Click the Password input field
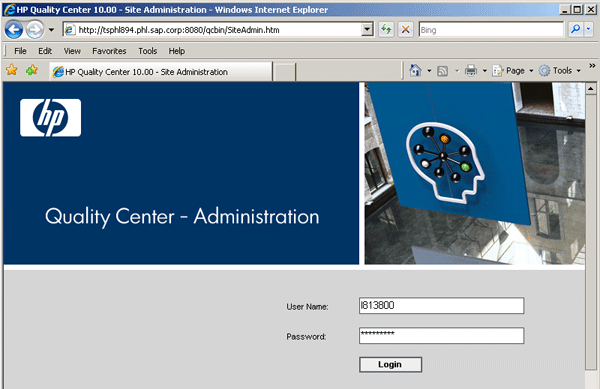The image size is (600, 389). pos(441,335)
